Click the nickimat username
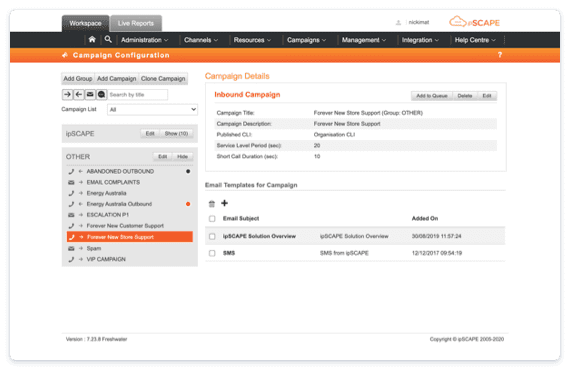 coord(418,23)
